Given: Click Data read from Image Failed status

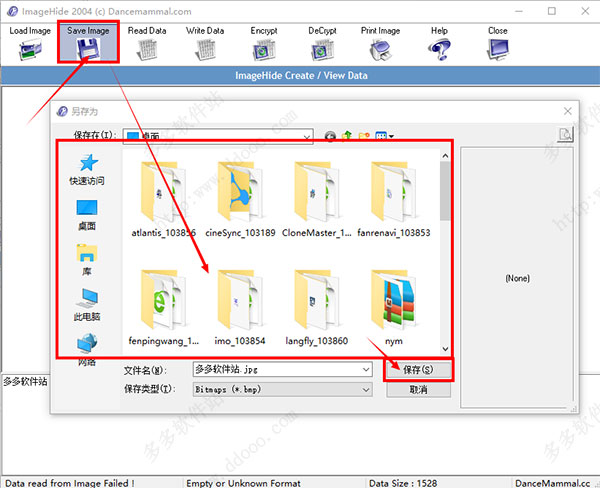Looking at the screenshot, I should [70, 483].
